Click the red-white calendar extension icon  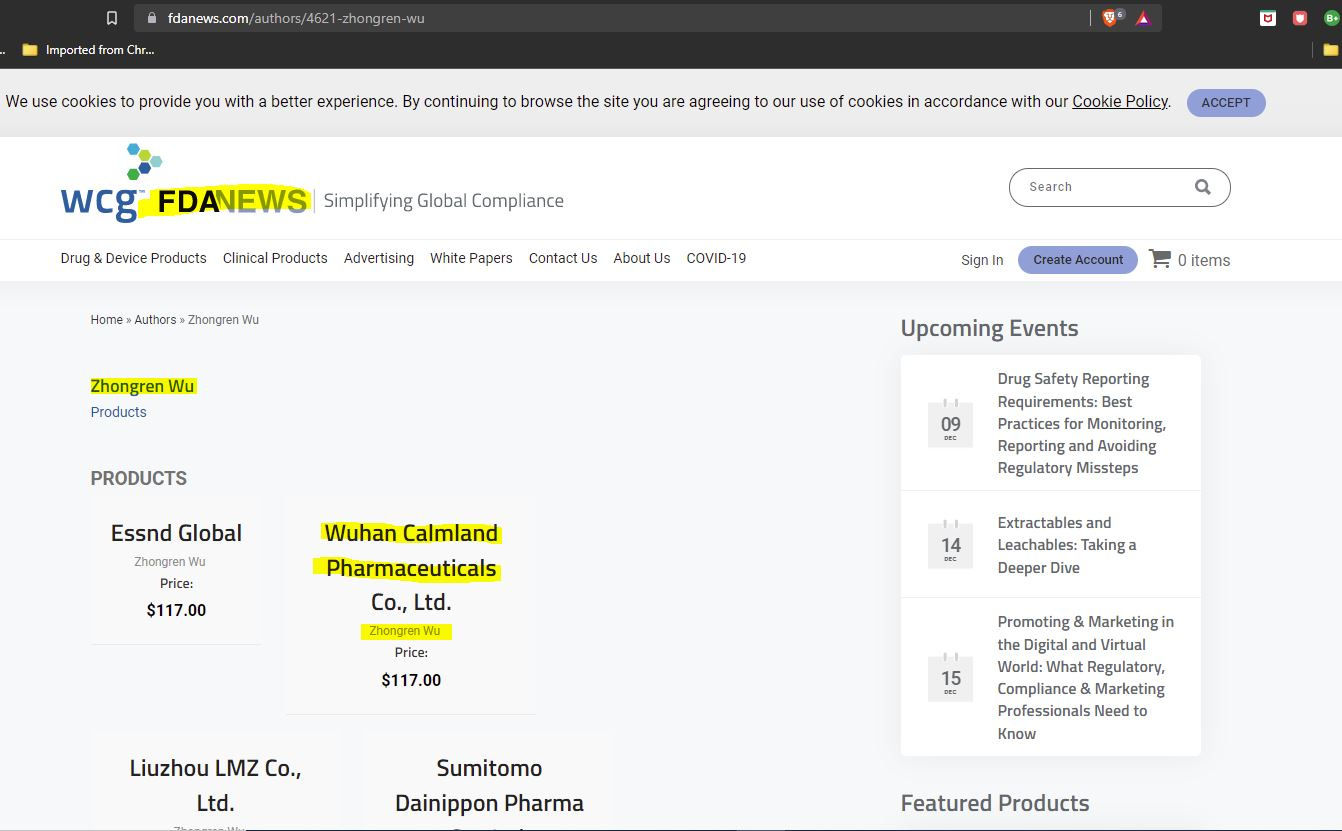(1268, 18)
